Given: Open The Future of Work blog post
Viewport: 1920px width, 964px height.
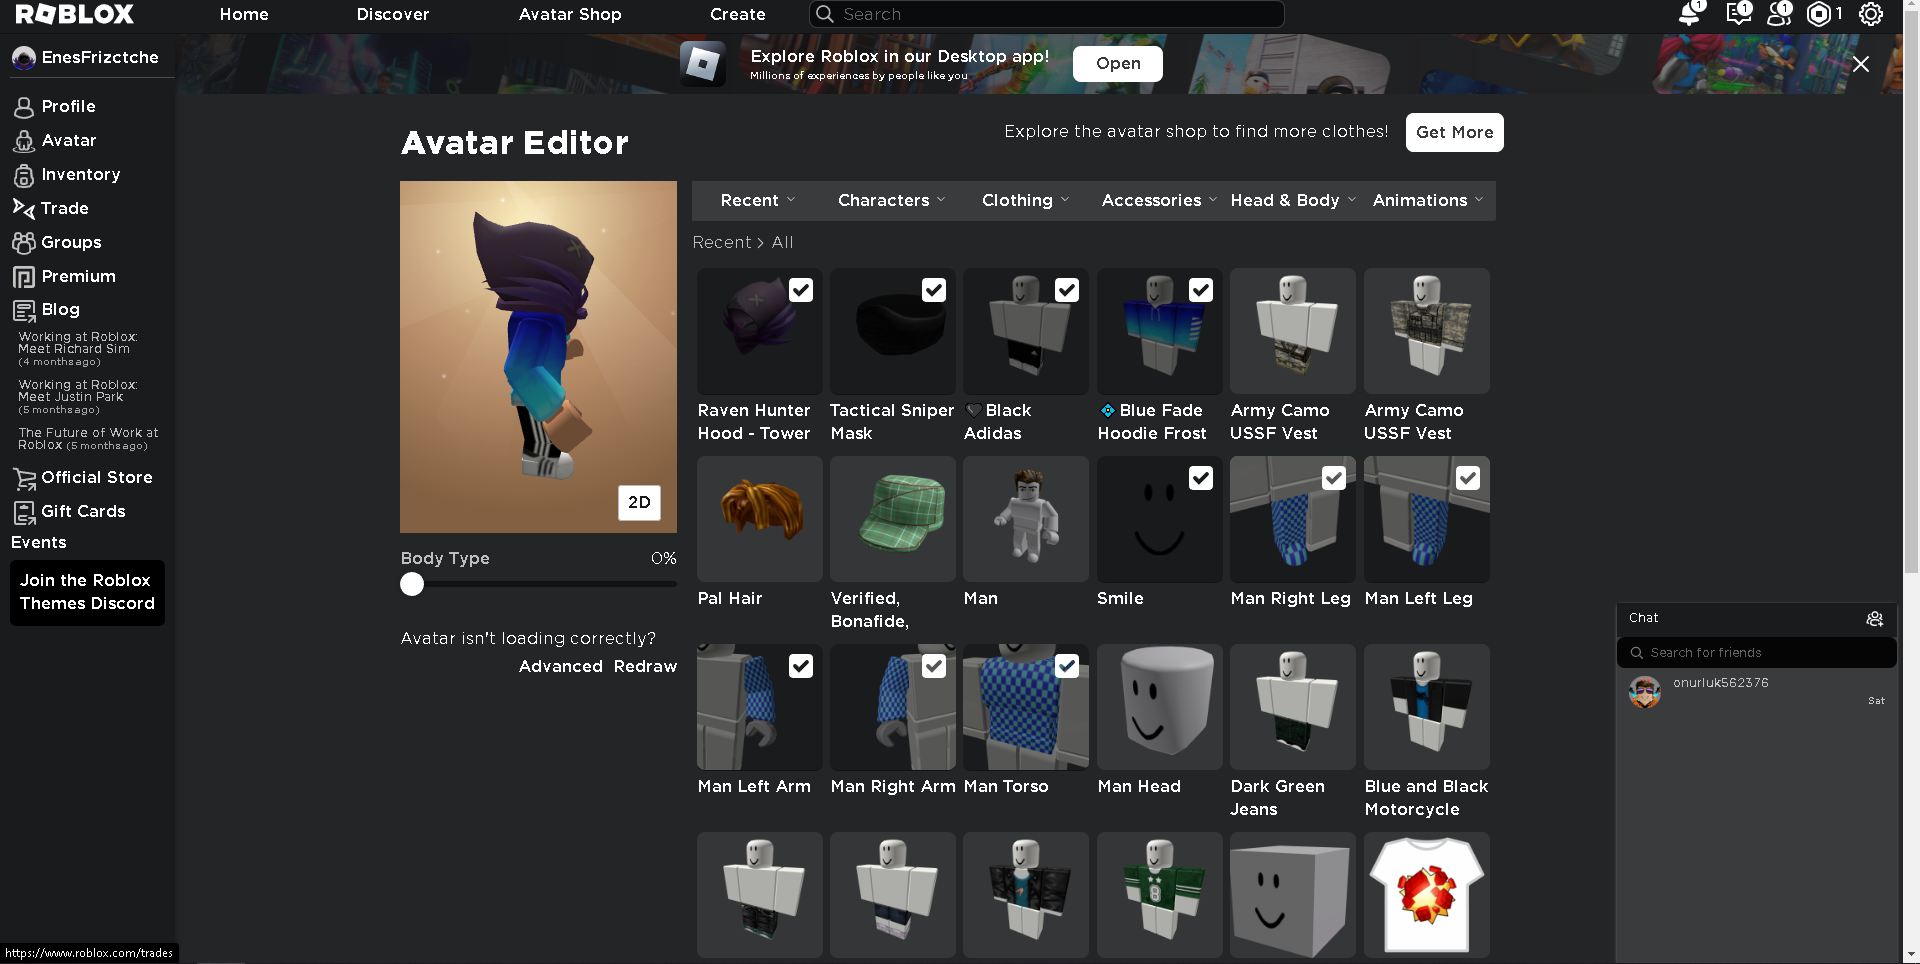Looking at the screenshot, I should (x=88, y=439).
